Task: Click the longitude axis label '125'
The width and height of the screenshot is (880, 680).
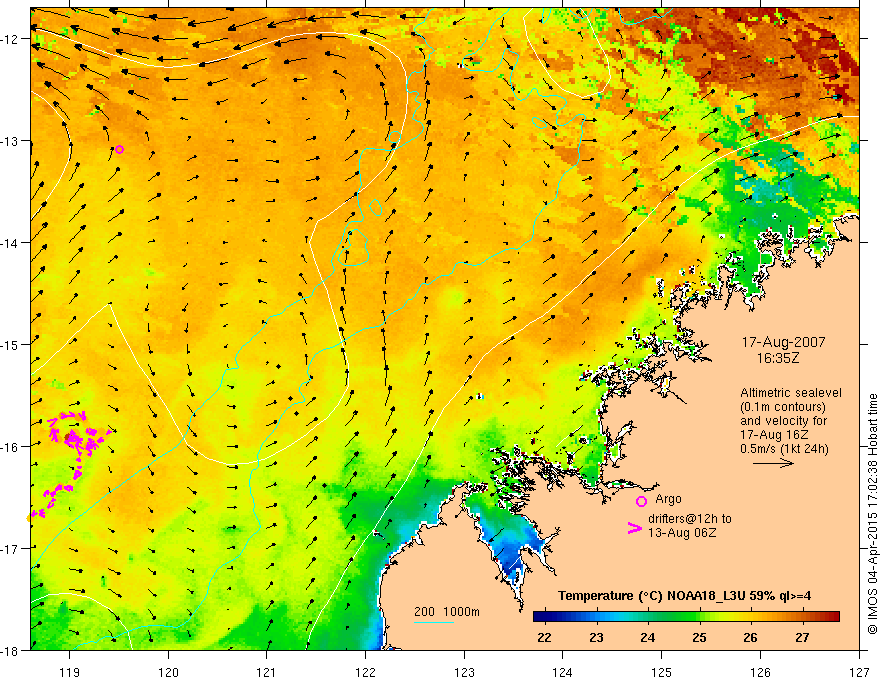Action: click(662, 672)
